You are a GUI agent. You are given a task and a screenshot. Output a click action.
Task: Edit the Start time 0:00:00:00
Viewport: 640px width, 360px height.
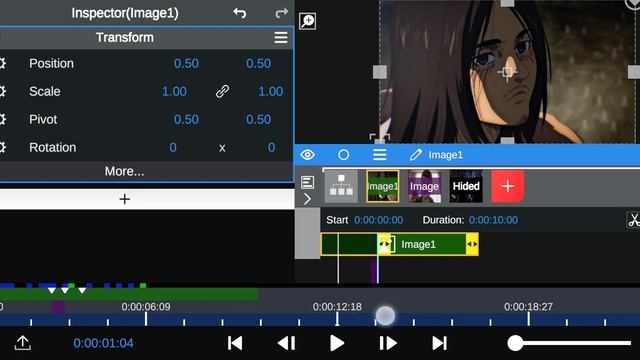378,220
